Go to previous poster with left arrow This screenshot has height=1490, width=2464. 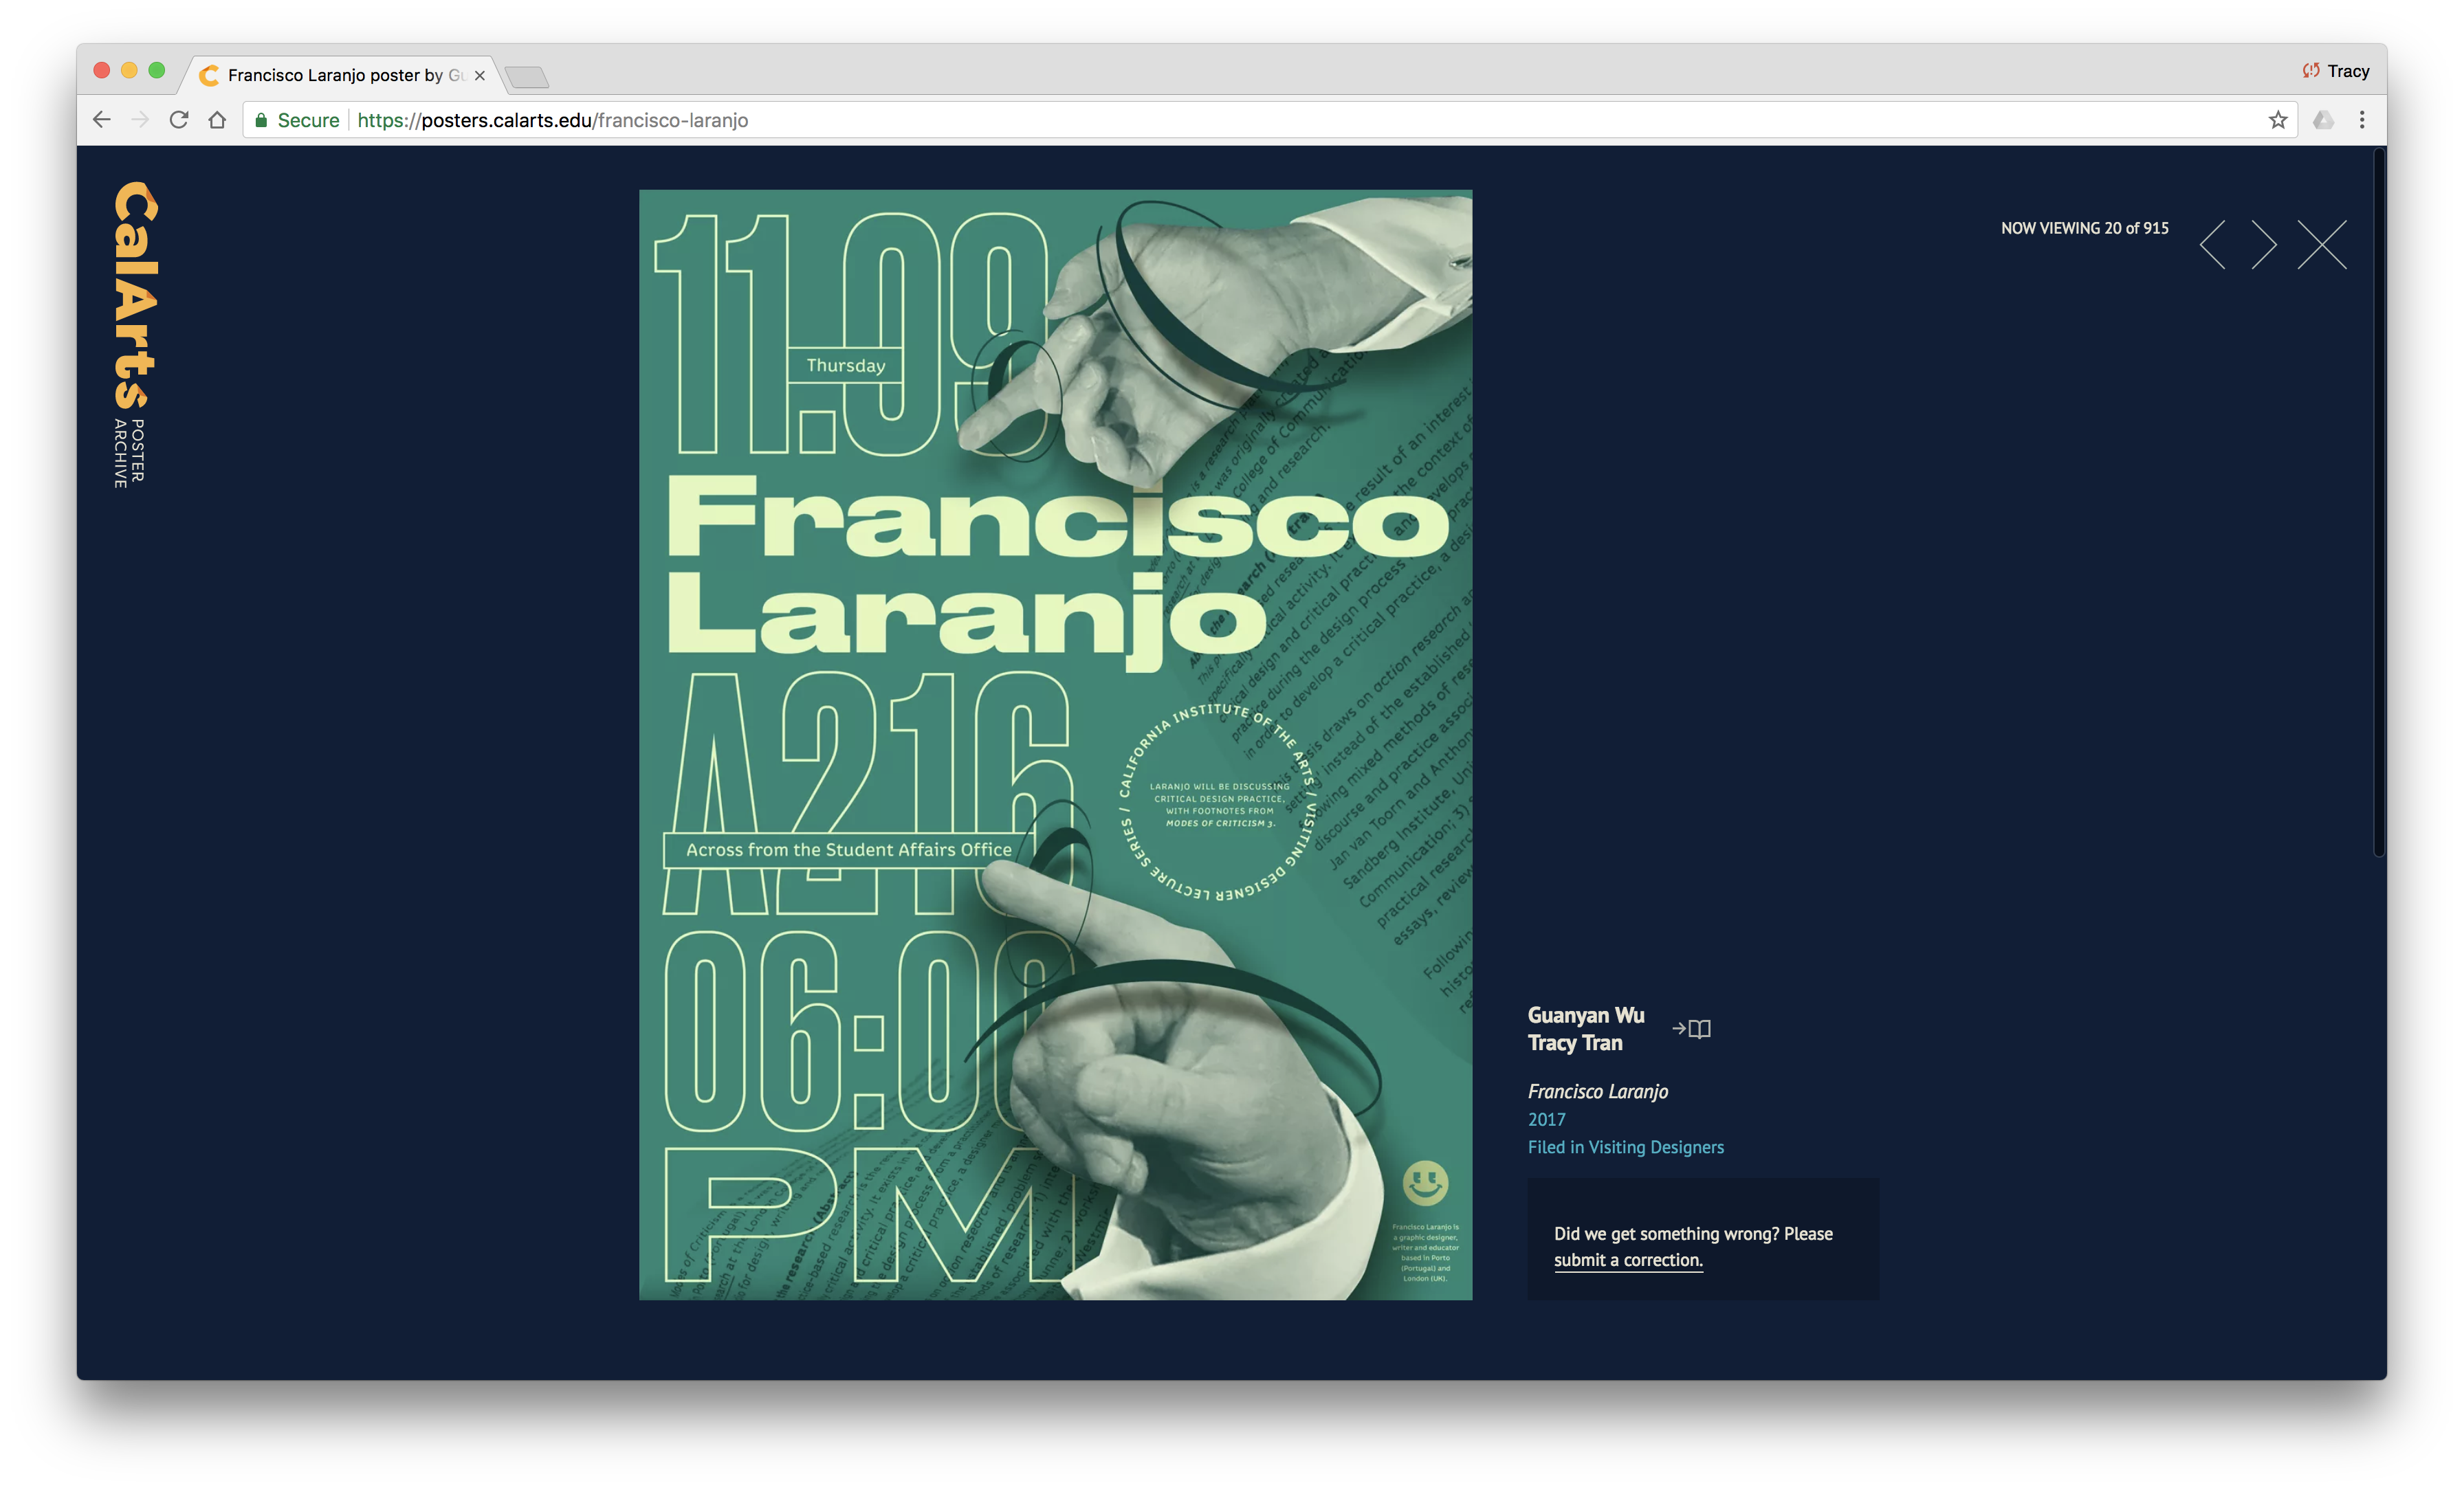pyautogui.click(x=2213, y=245)
